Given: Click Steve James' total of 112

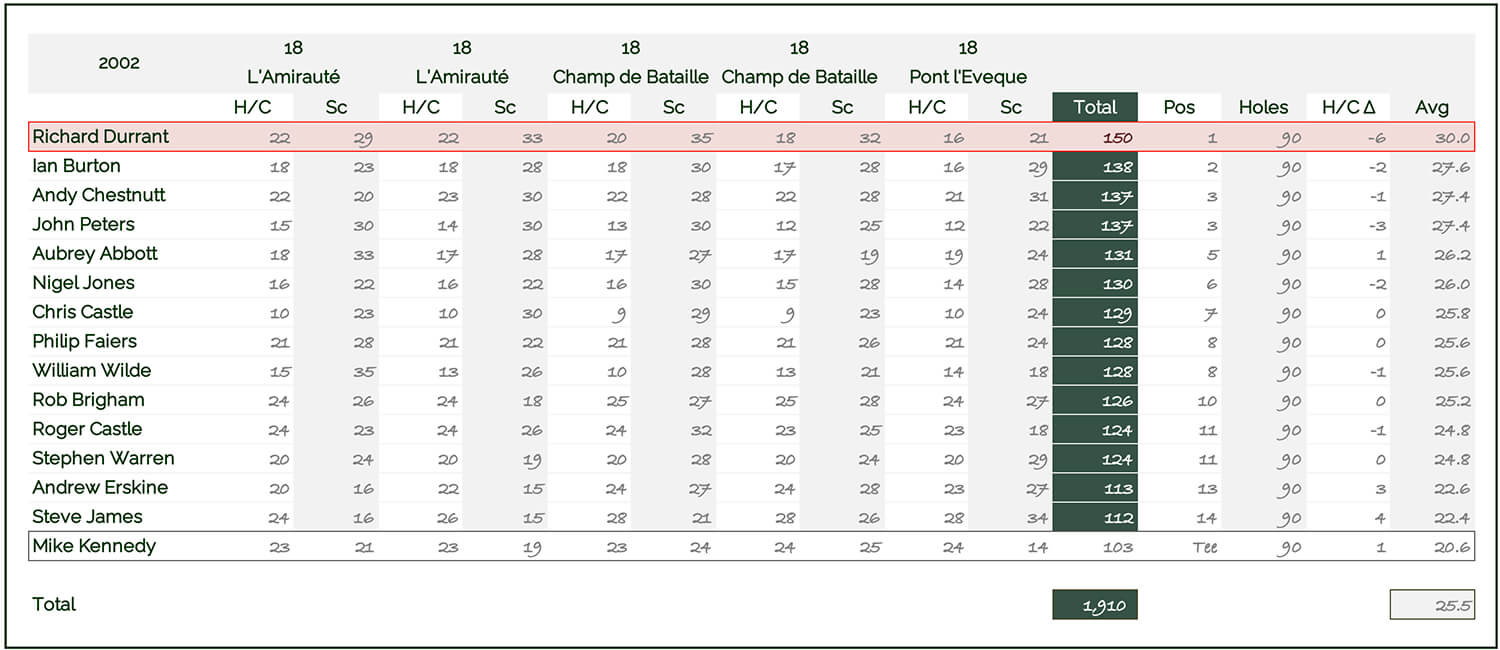Looking at the screenshot, I should [x=1095, y=517].
